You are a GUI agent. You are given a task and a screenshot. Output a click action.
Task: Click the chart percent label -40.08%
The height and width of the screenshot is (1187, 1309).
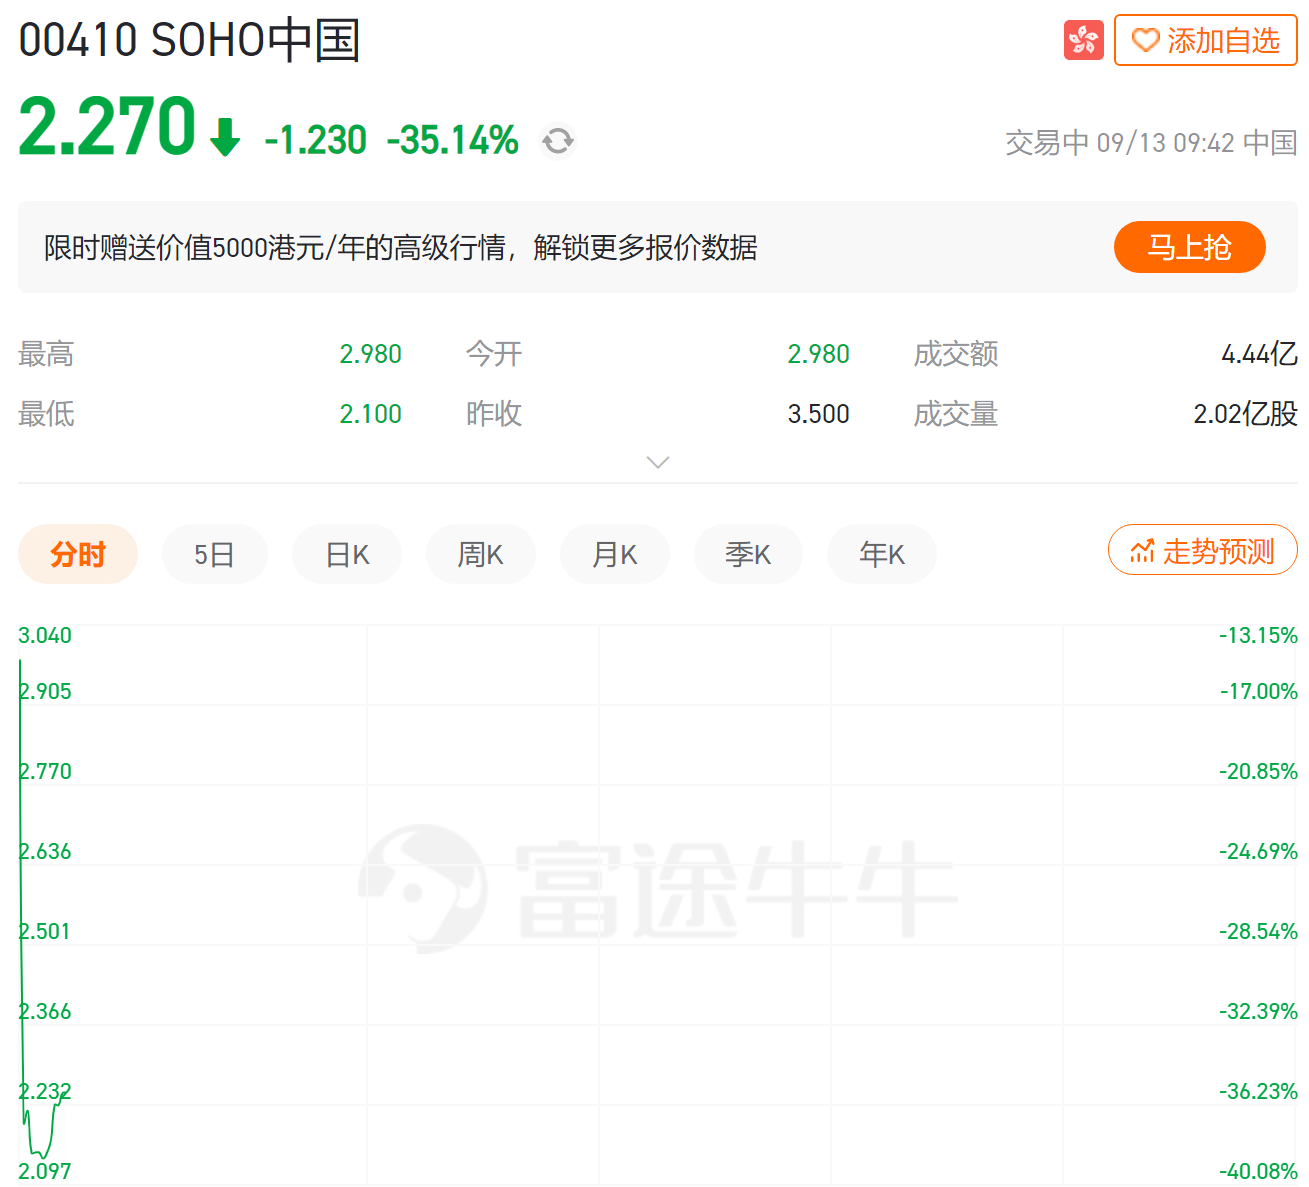coord(1258,1172)
